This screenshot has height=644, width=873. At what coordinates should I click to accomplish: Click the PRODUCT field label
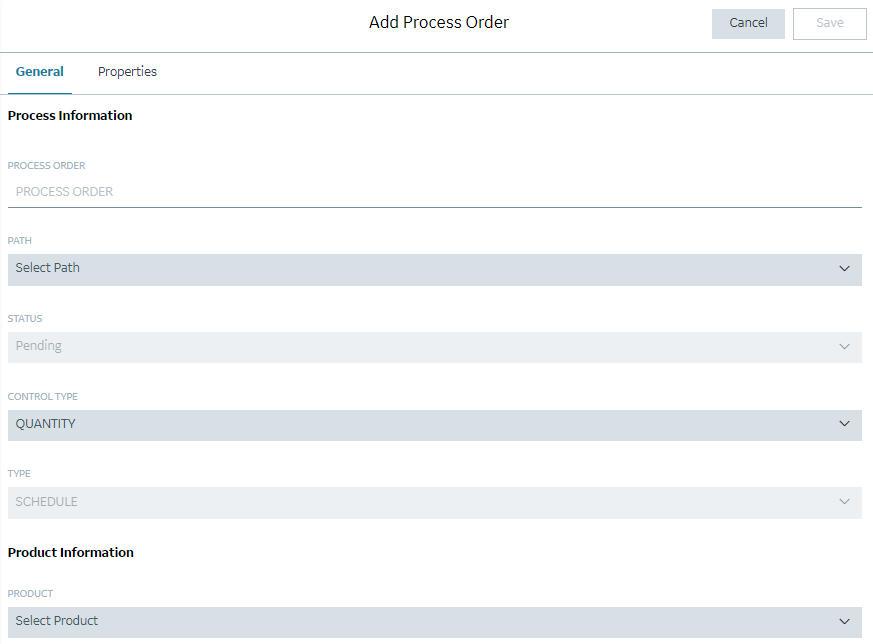click(31, 593)
